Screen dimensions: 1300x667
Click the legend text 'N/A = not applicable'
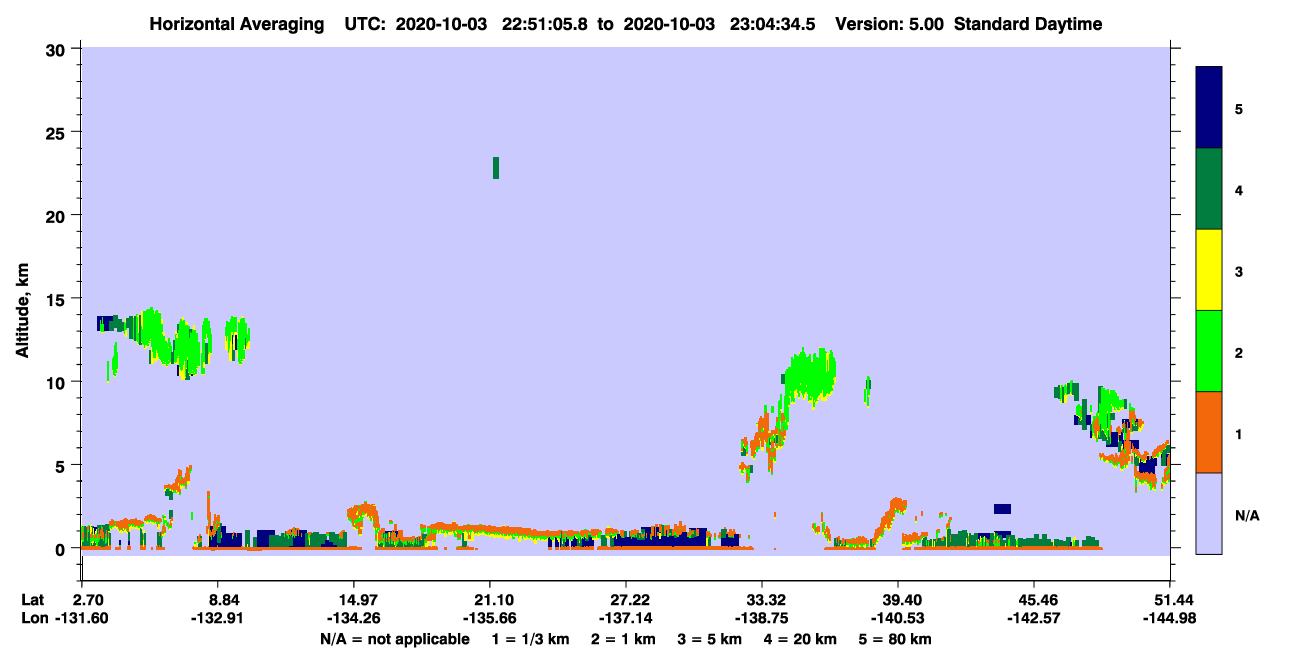(395, 638)
